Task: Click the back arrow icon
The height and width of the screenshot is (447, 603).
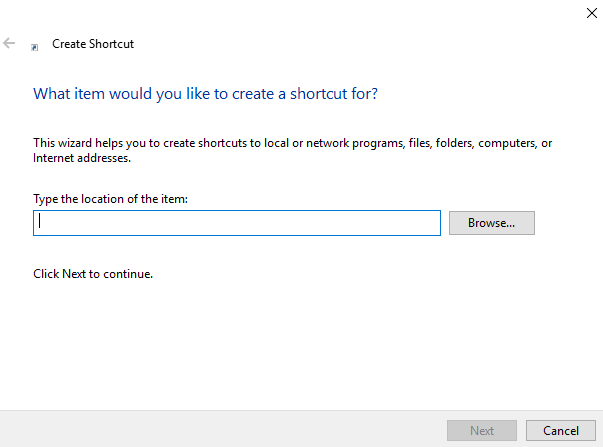Action: [x=9, y=43]
